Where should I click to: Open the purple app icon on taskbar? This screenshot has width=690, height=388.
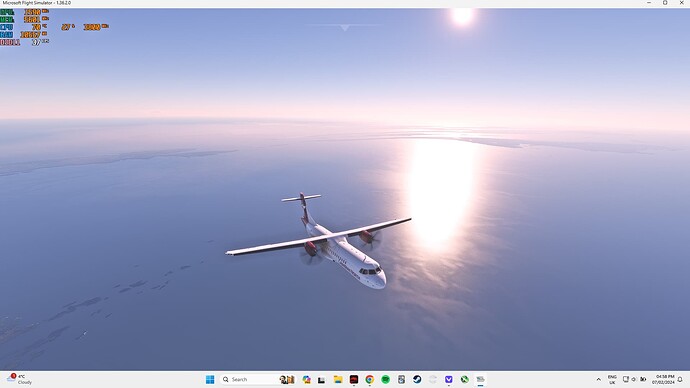[449, 379]
